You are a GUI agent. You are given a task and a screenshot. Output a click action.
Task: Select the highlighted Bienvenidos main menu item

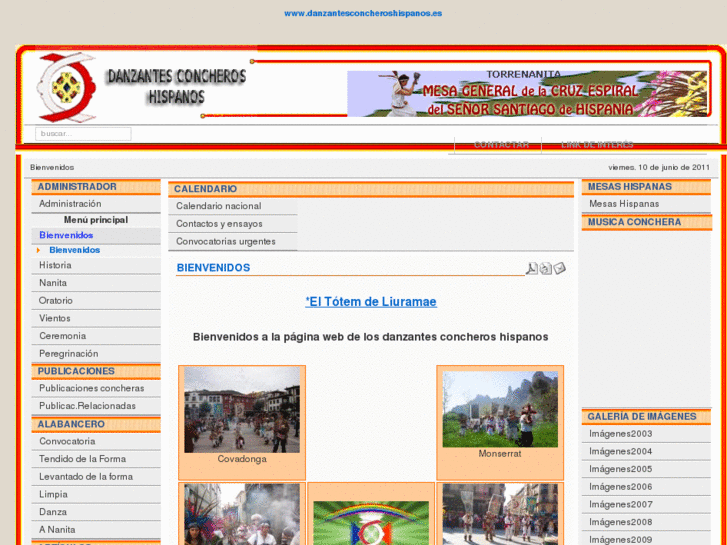coord(96,235)
